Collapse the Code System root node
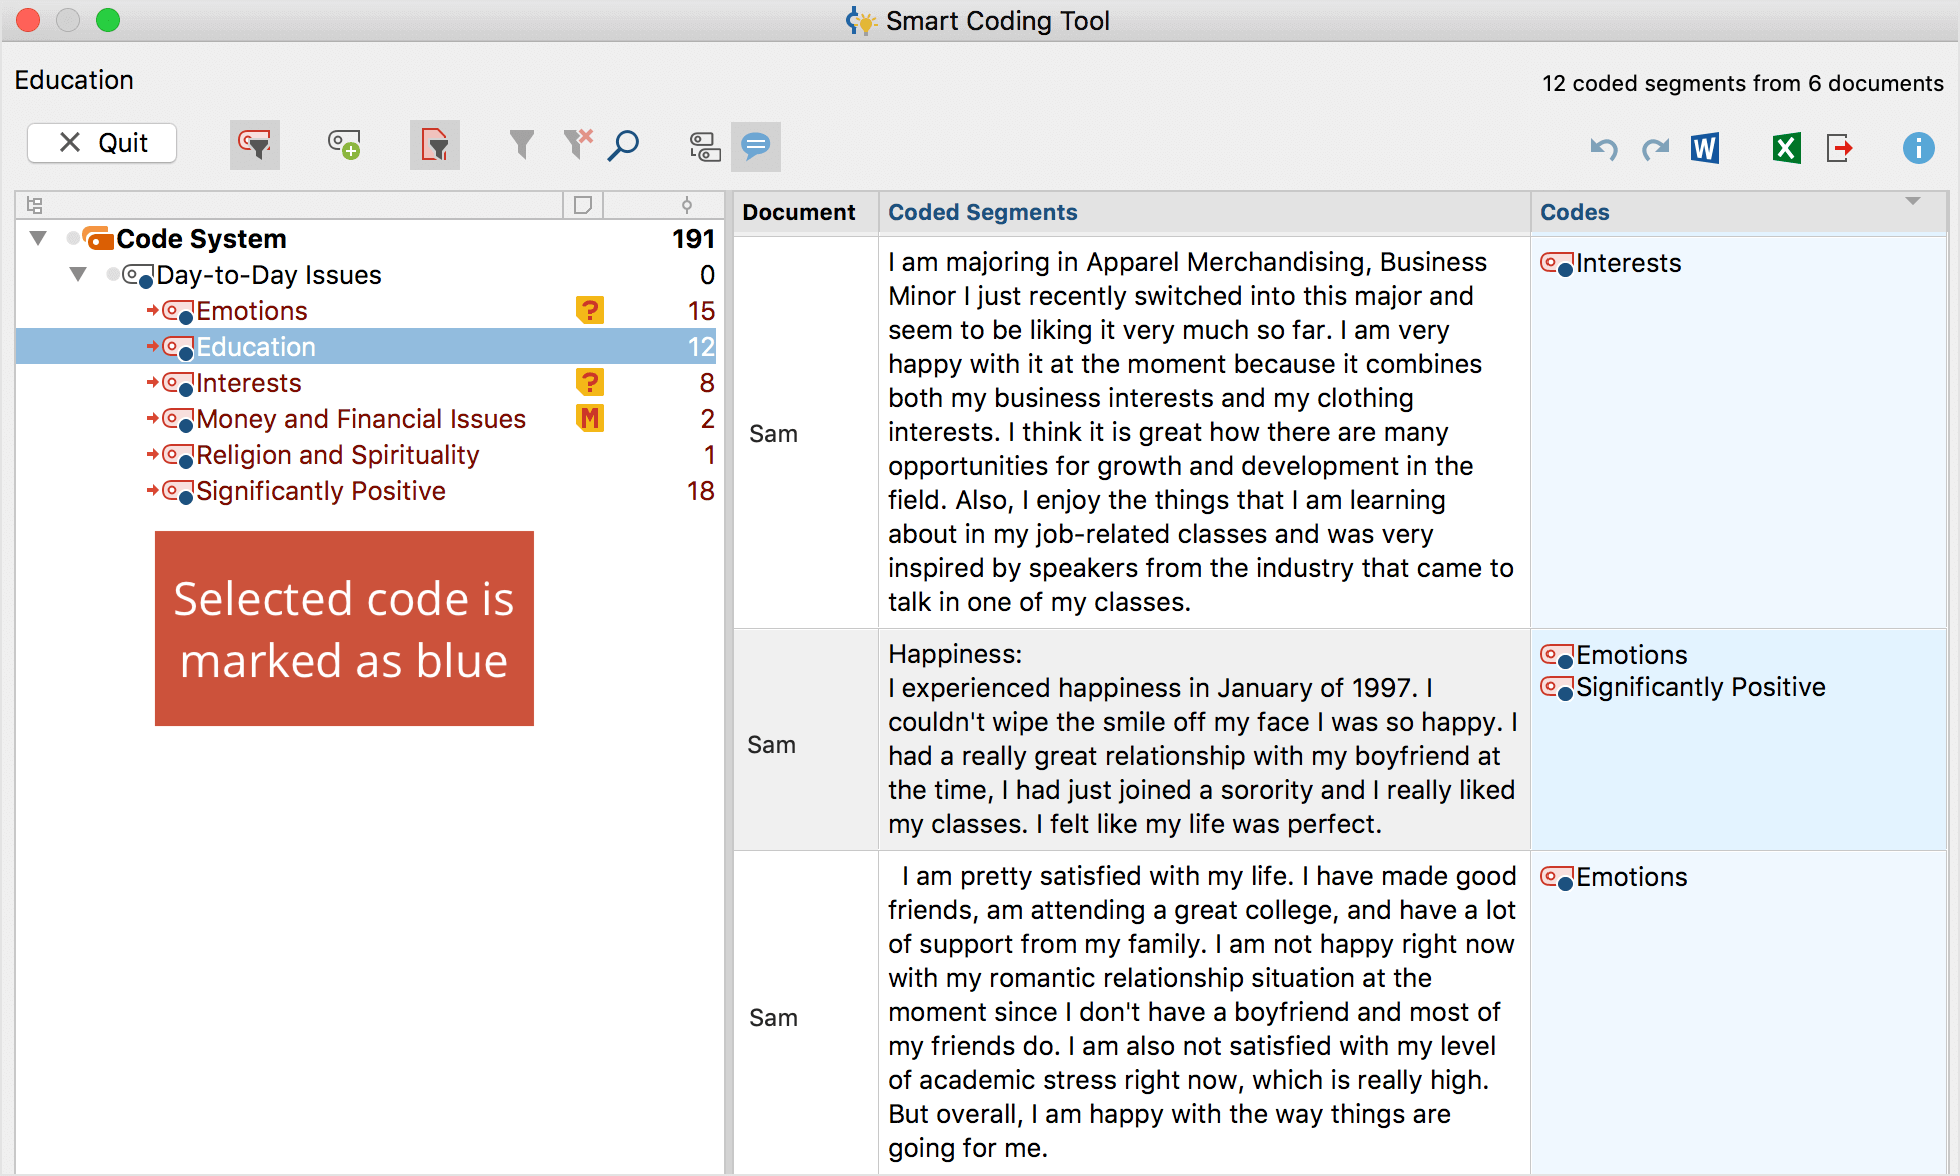Image resolution: width=1960 pixels, height=1176 pixels. point(38,238)
